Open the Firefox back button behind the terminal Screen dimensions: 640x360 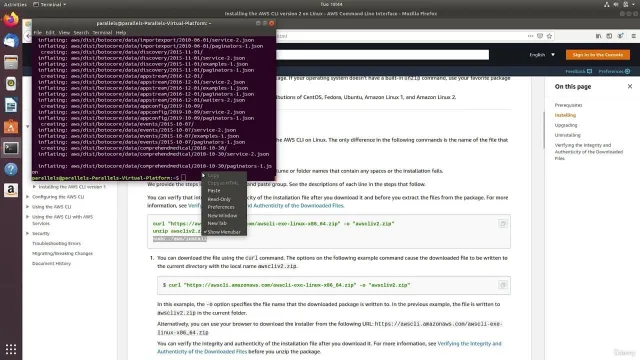pos(28,36)
